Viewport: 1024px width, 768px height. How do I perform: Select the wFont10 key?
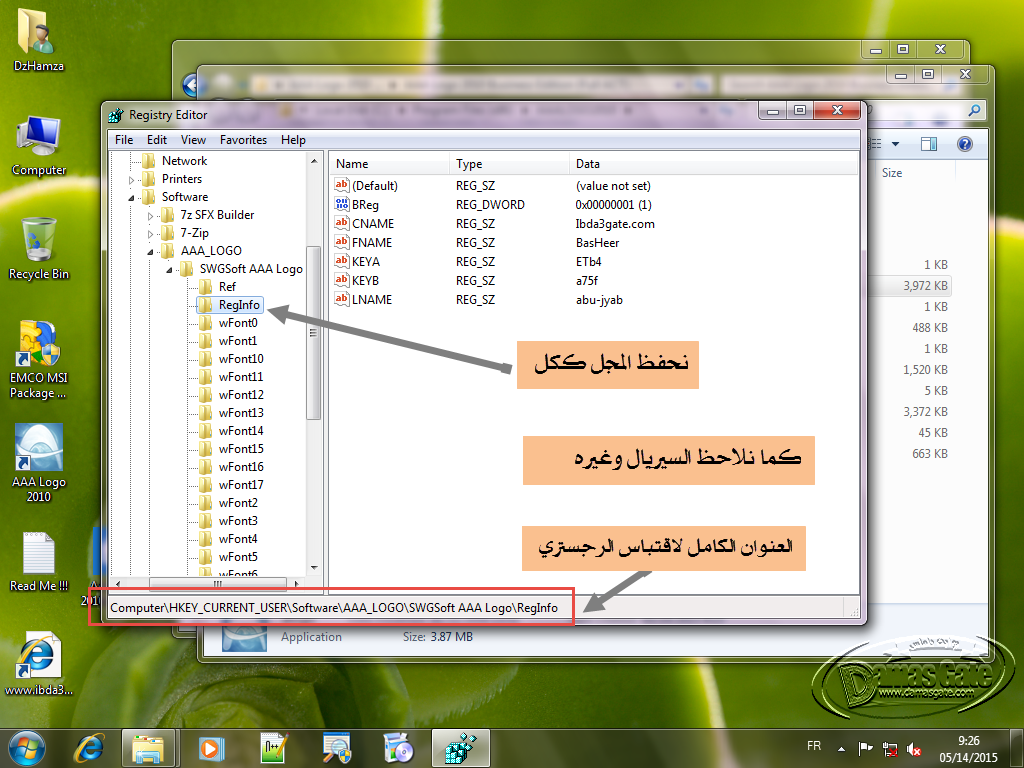(x=241, y=359)
